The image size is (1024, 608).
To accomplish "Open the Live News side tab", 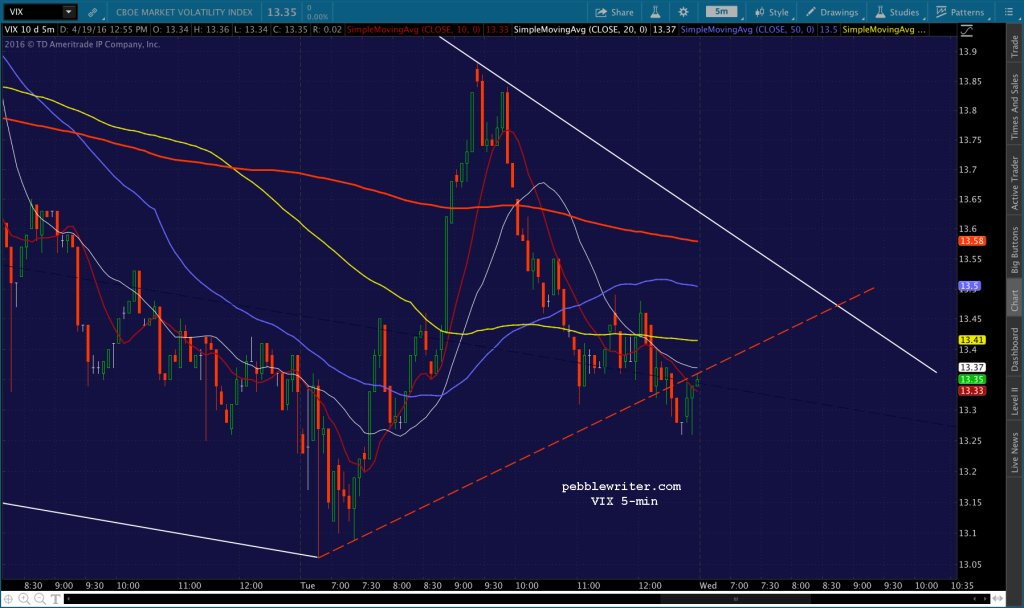I will point(1015,452).
